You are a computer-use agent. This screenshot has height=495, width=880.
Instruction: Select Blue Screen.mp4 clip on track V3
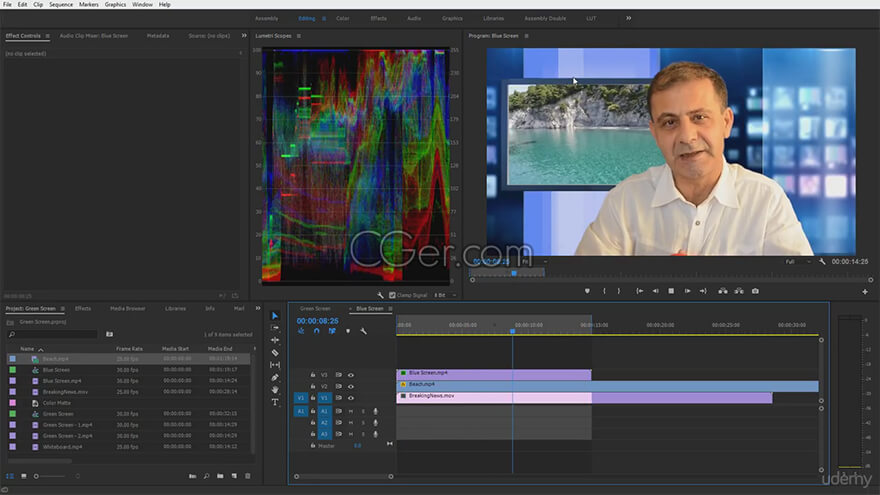(494, 374)
